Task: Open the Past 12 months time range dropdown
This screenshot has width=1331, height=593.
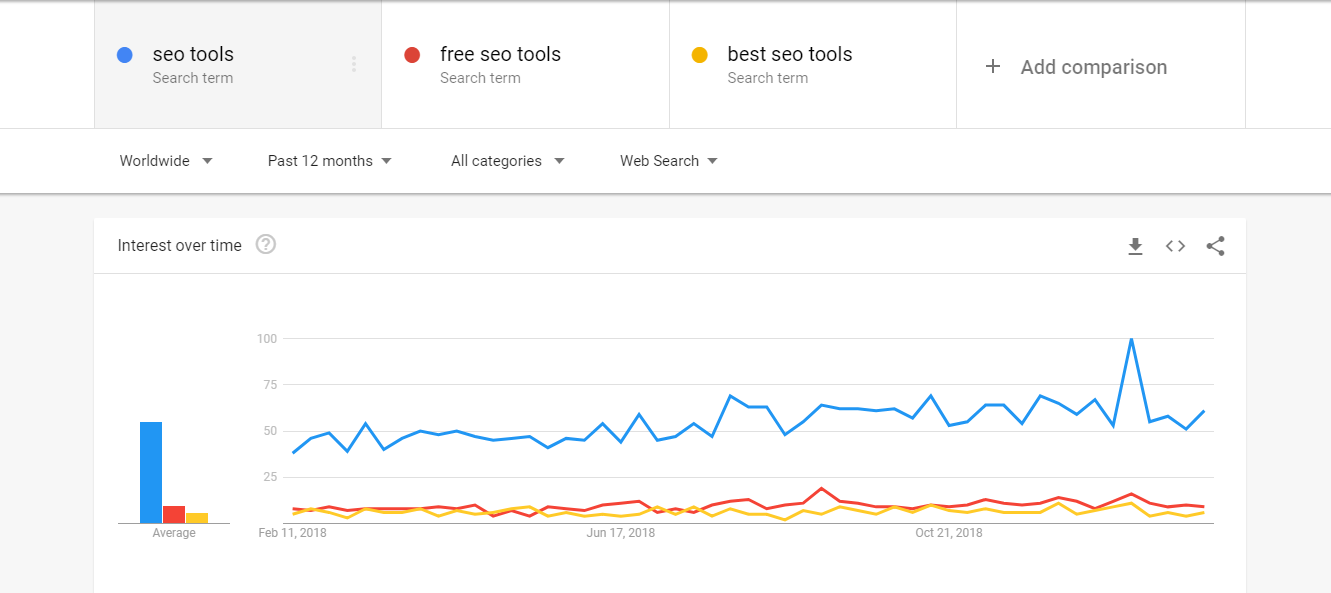Action: pyautogui.click(x=329, y=161)
